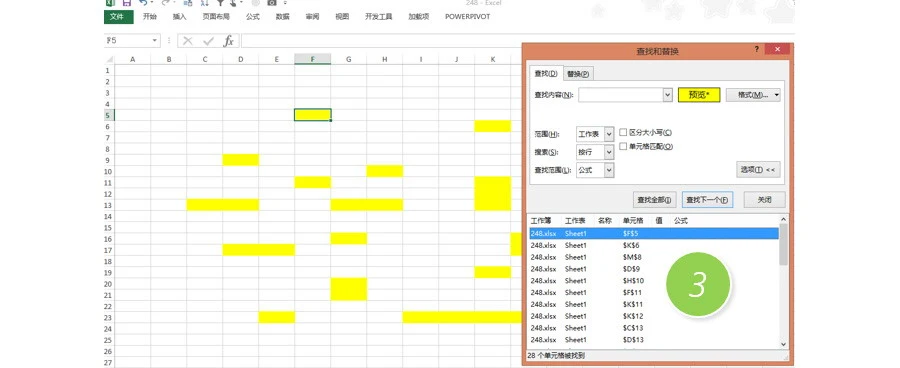900x368 pixels.
Task: Select the result row $H$10
Action: pos(653,281)
